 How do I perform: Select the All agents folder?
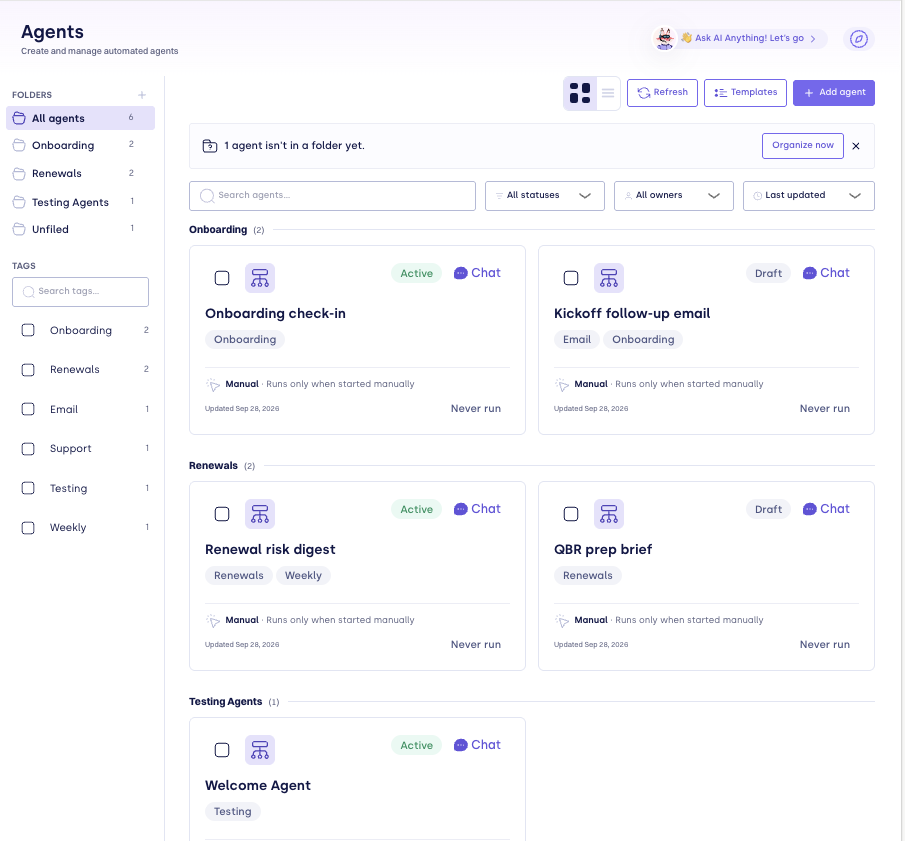point(80,118)
